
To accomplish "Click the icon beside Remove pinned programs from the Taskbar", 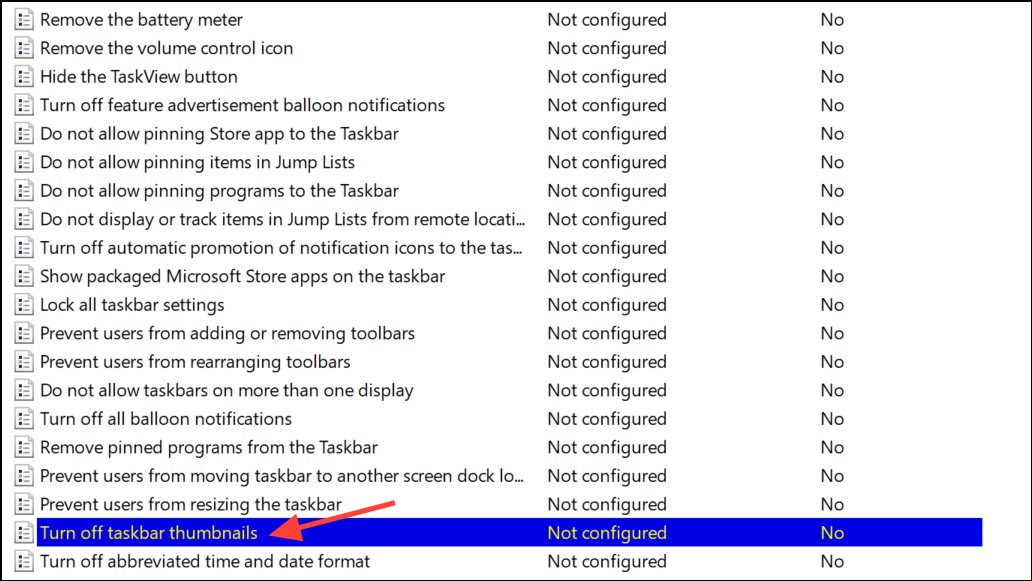I will point(24,447).
